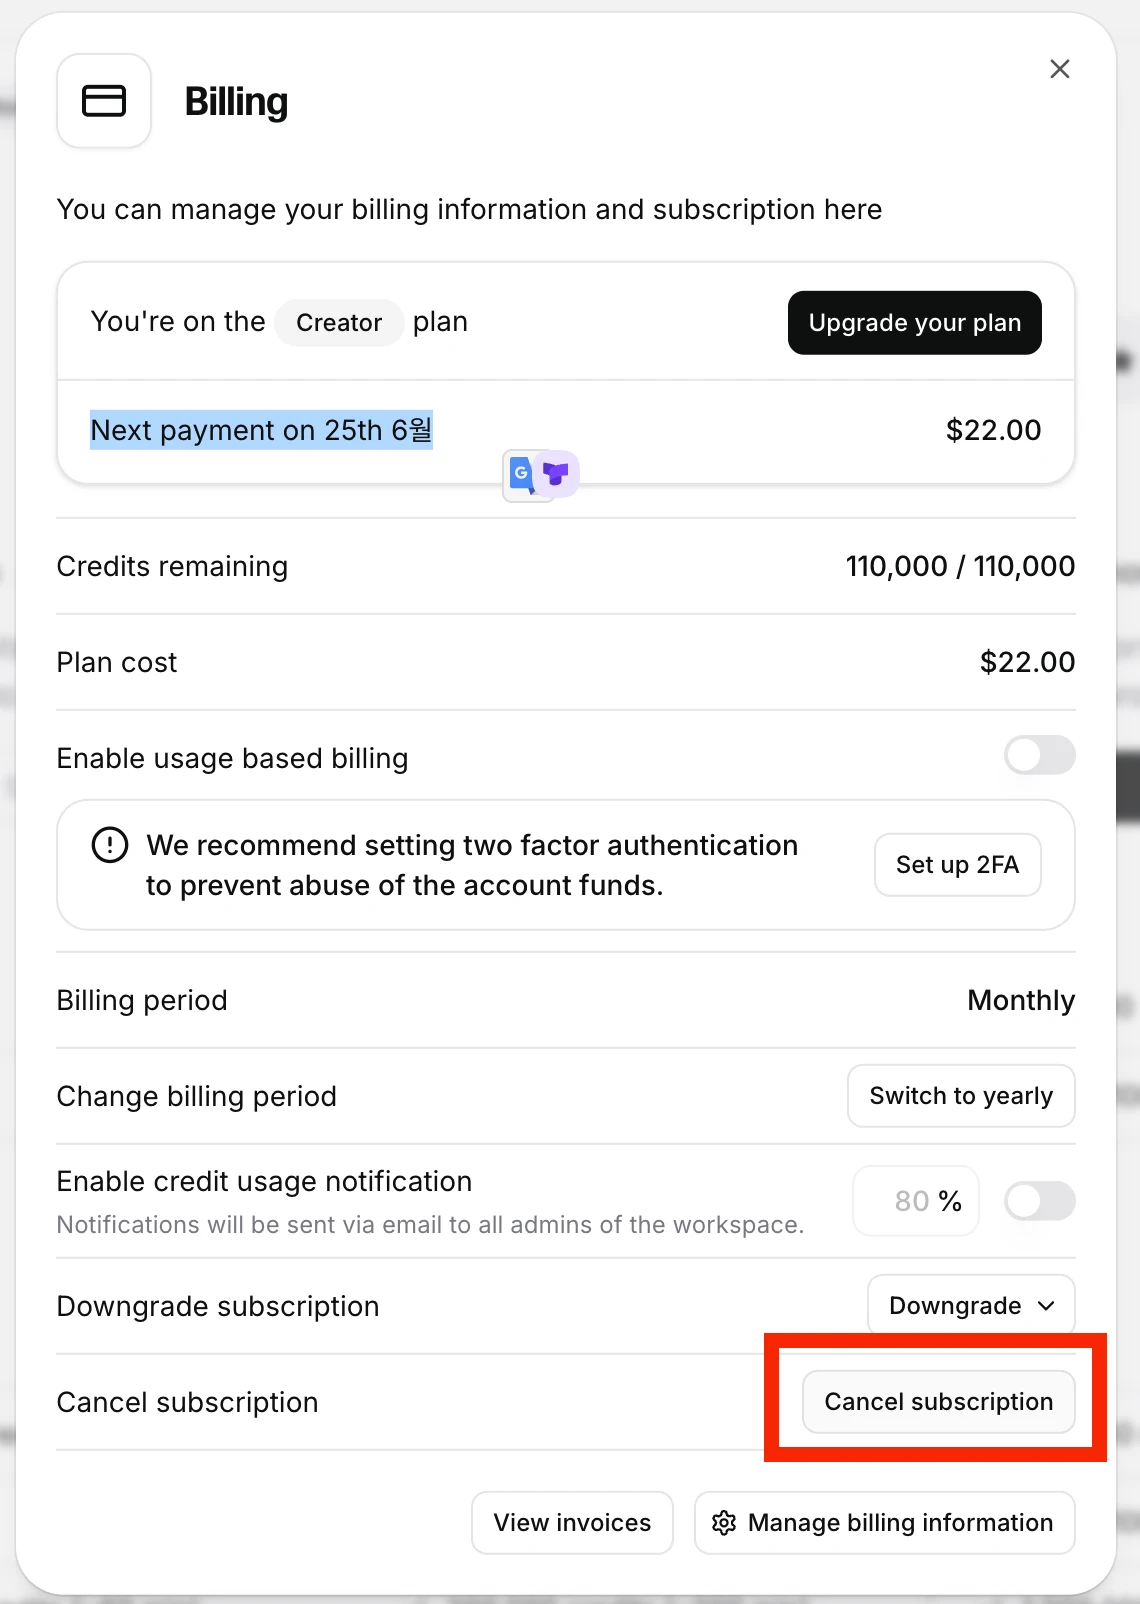The width and height of the screenshot is (1140, 1604).
Task: Click the Downgrade chevron arrow
Action: point(1046,1306)
